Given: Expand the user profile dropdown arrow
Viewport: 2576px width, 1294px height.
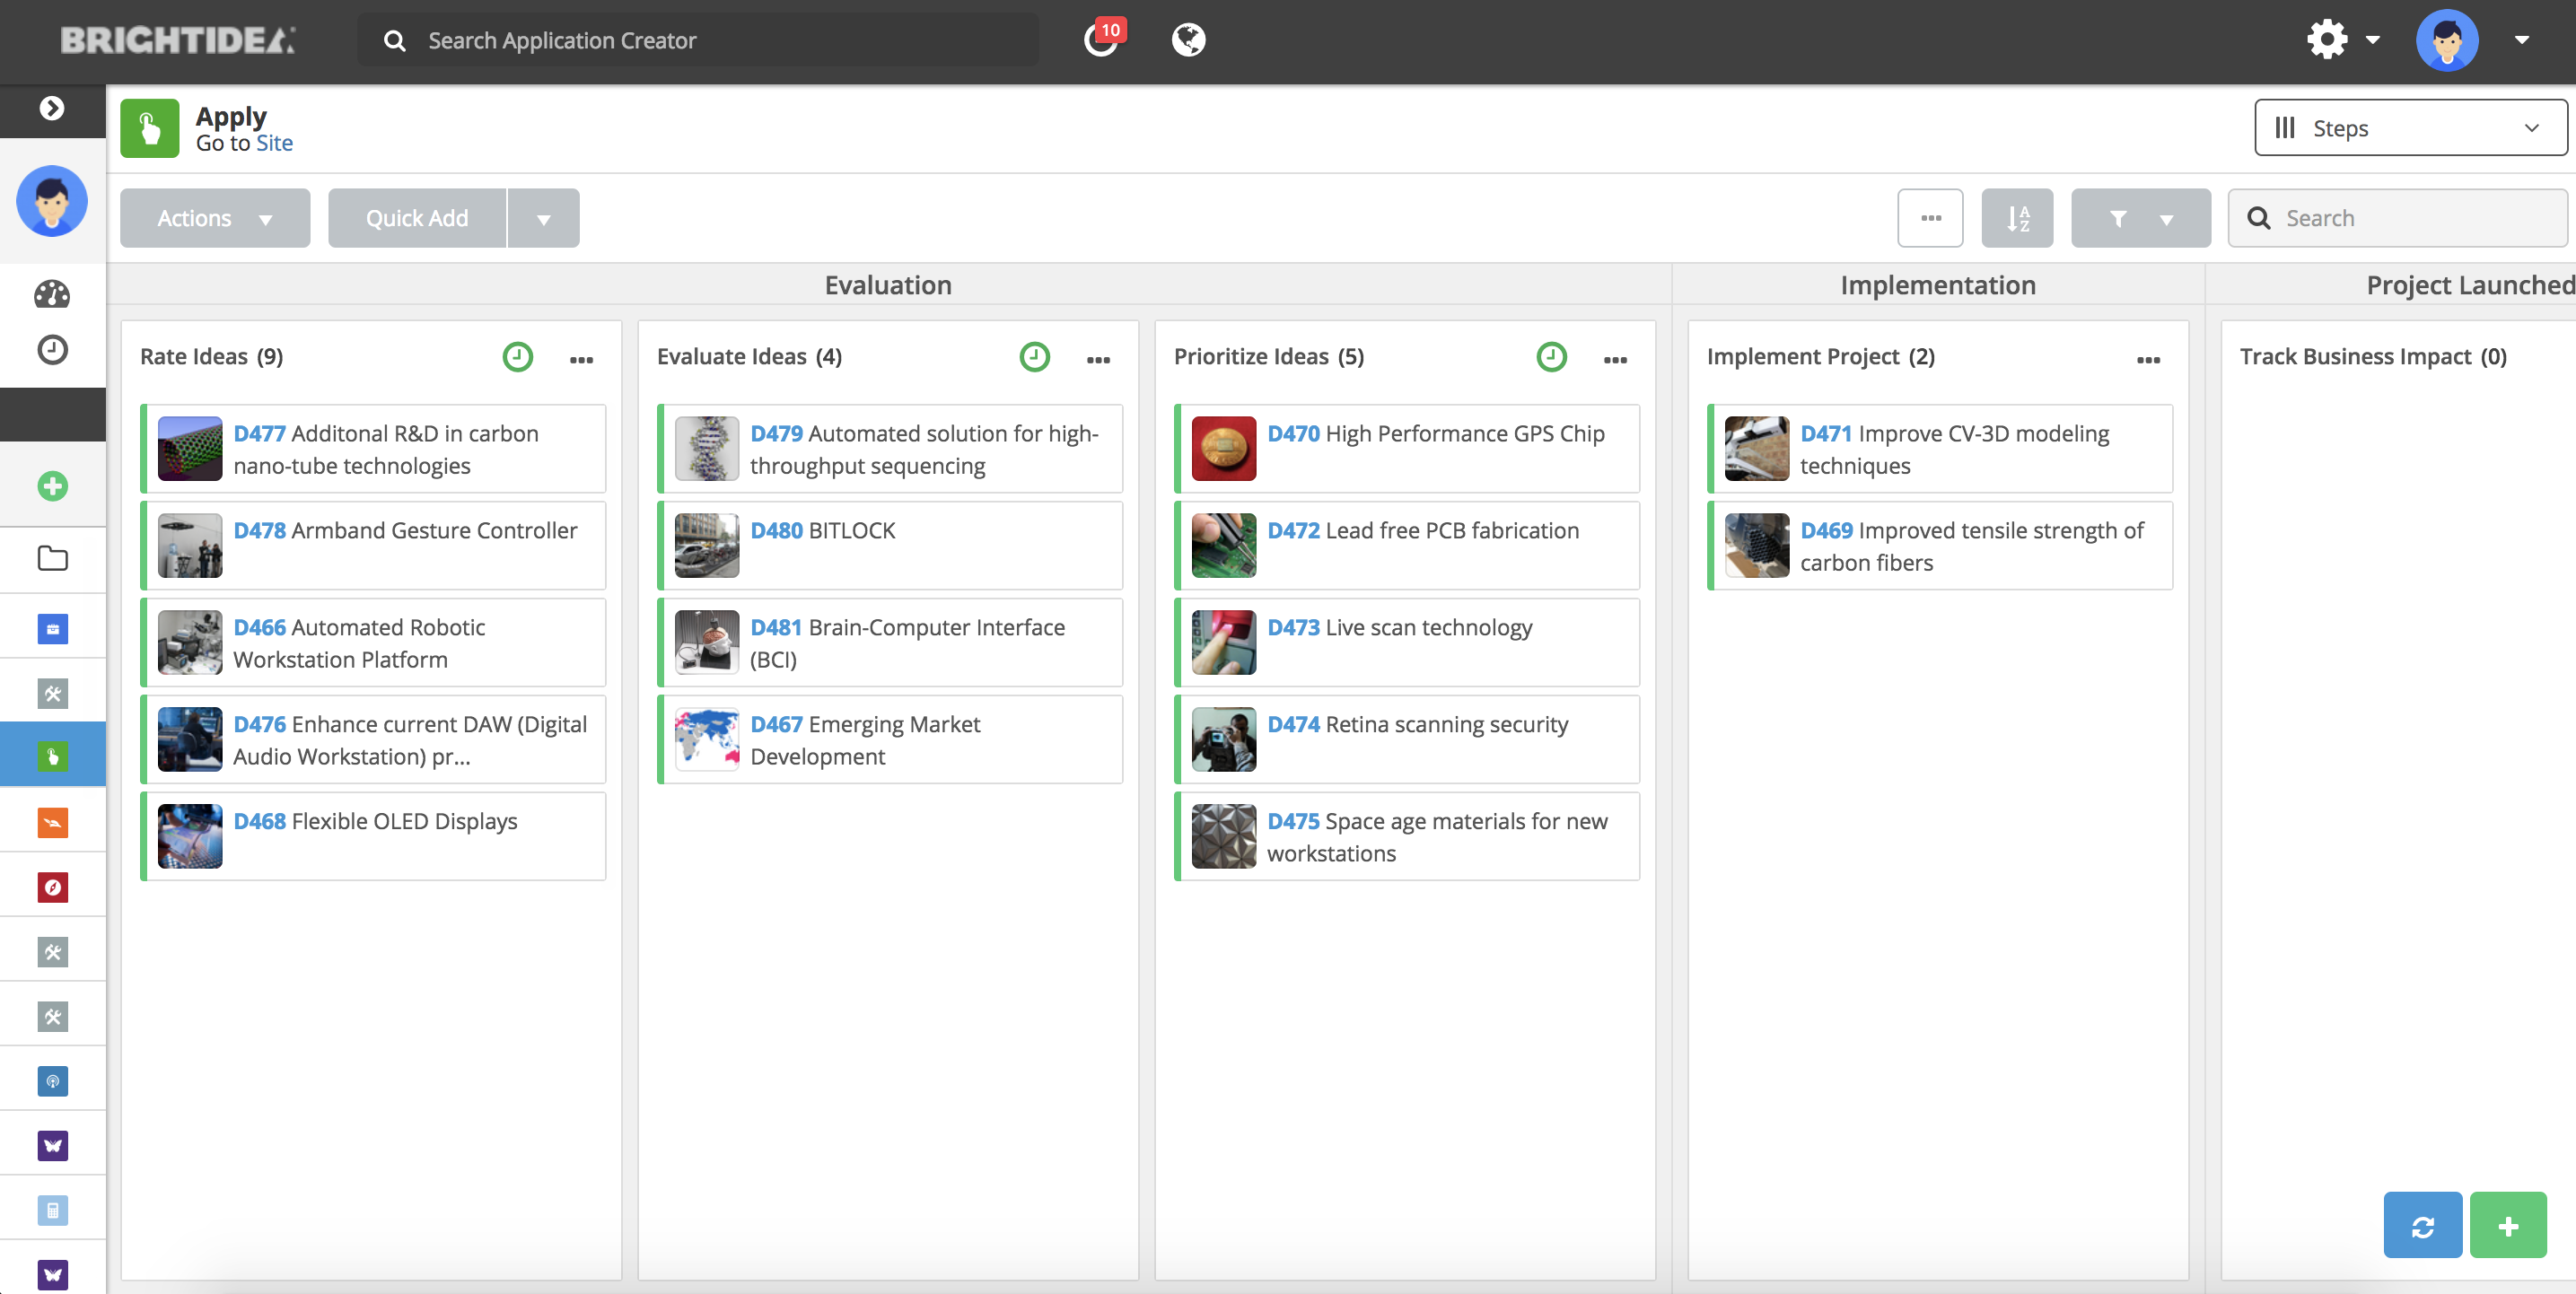Looking at the screenshot, I should click(x=2522, y=40).
